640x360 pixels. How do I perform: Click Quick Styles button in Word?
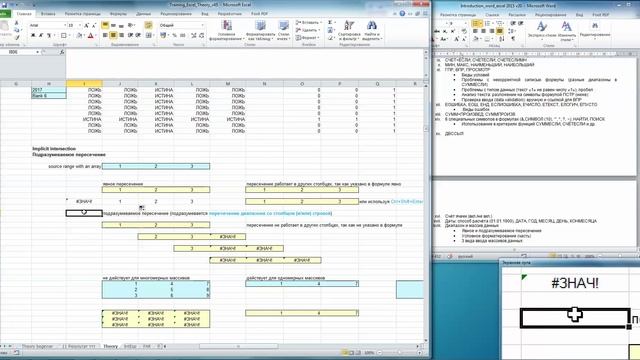click(542, 31)
